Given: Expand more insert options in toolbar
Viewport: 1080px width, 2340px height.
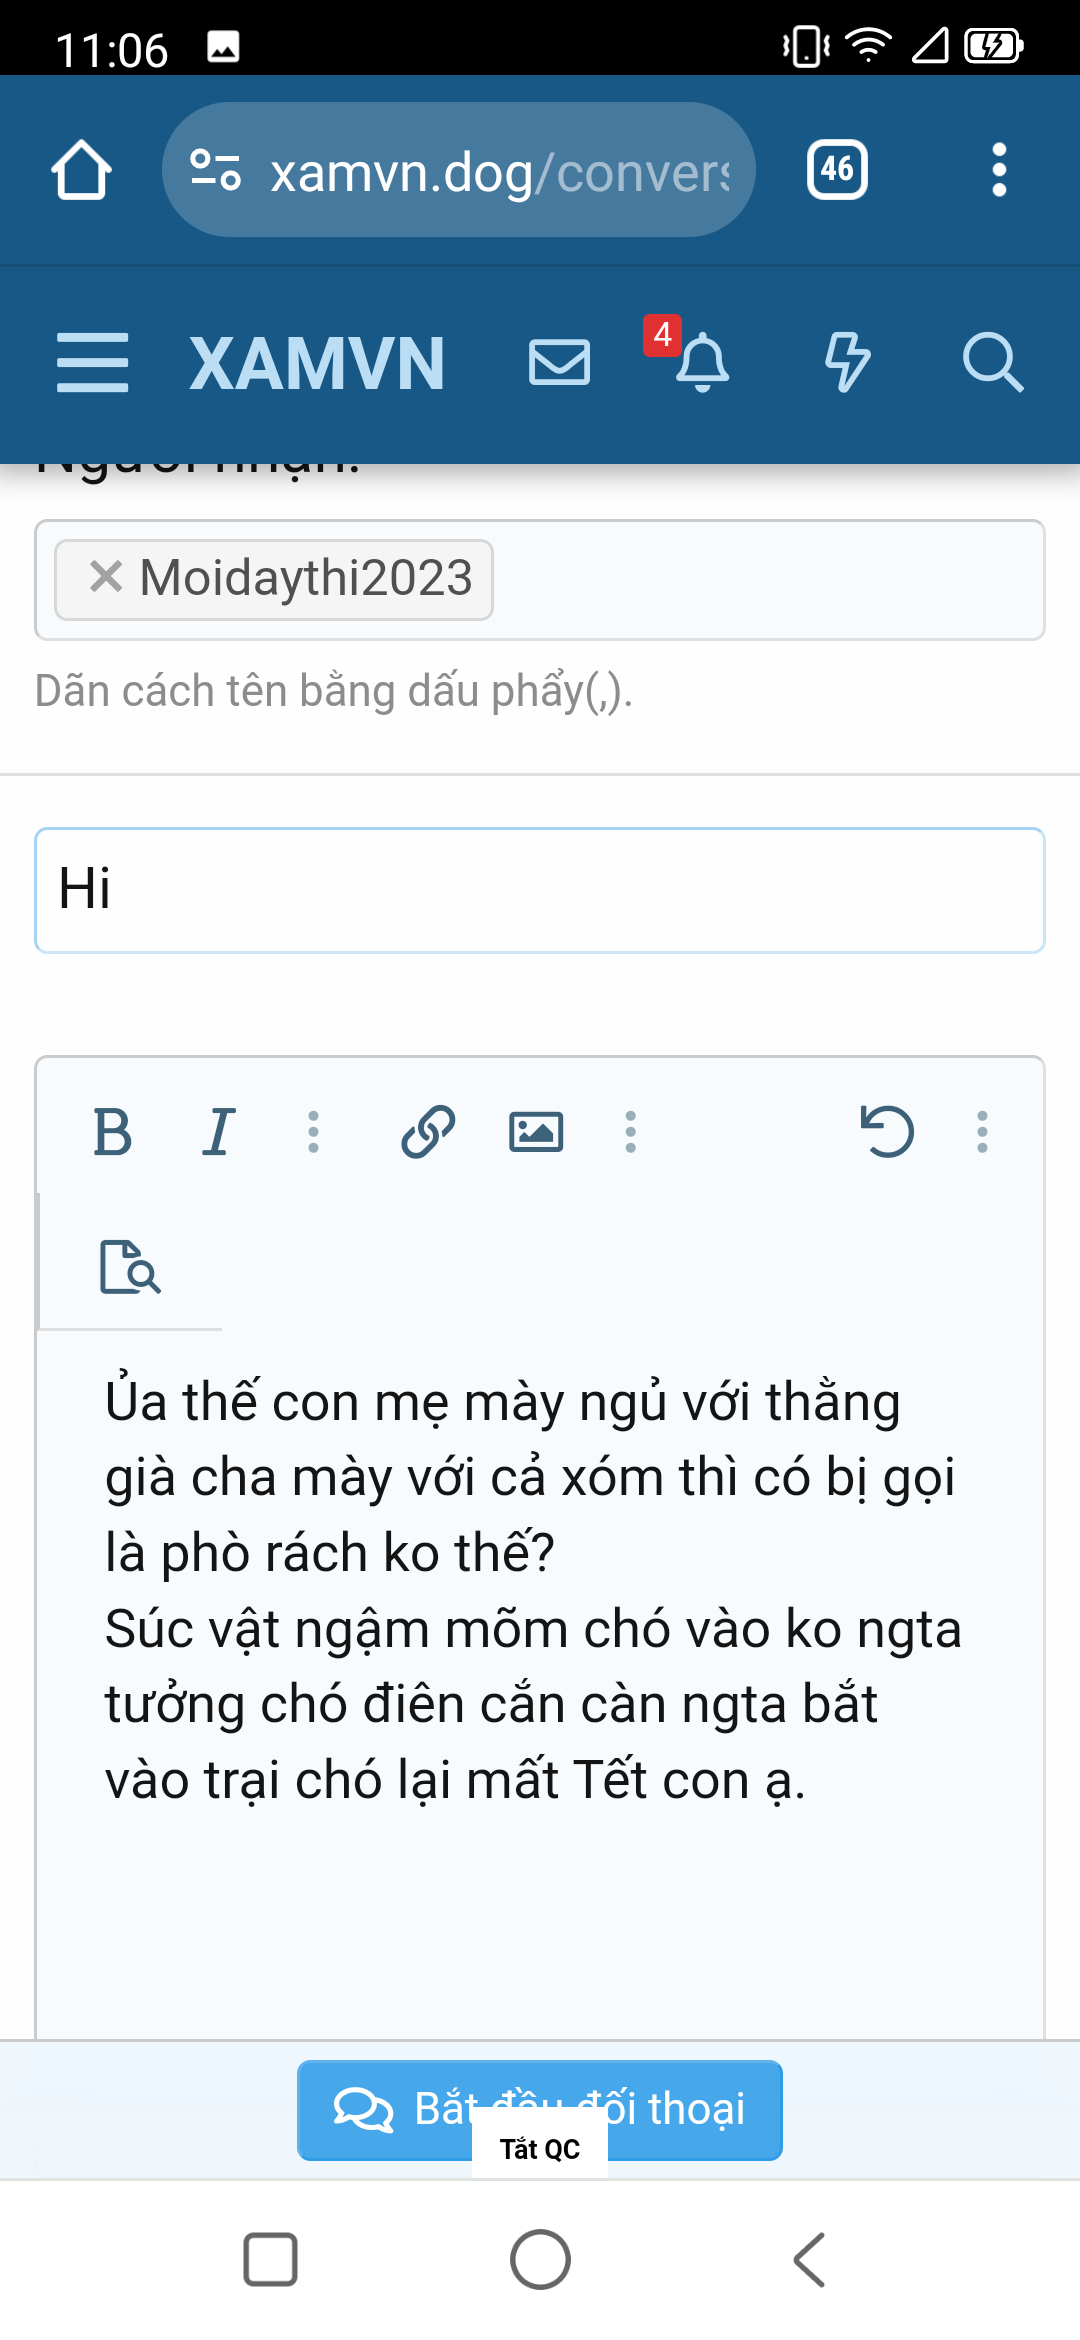Looking at the screenshot, I should [629, 1130].
